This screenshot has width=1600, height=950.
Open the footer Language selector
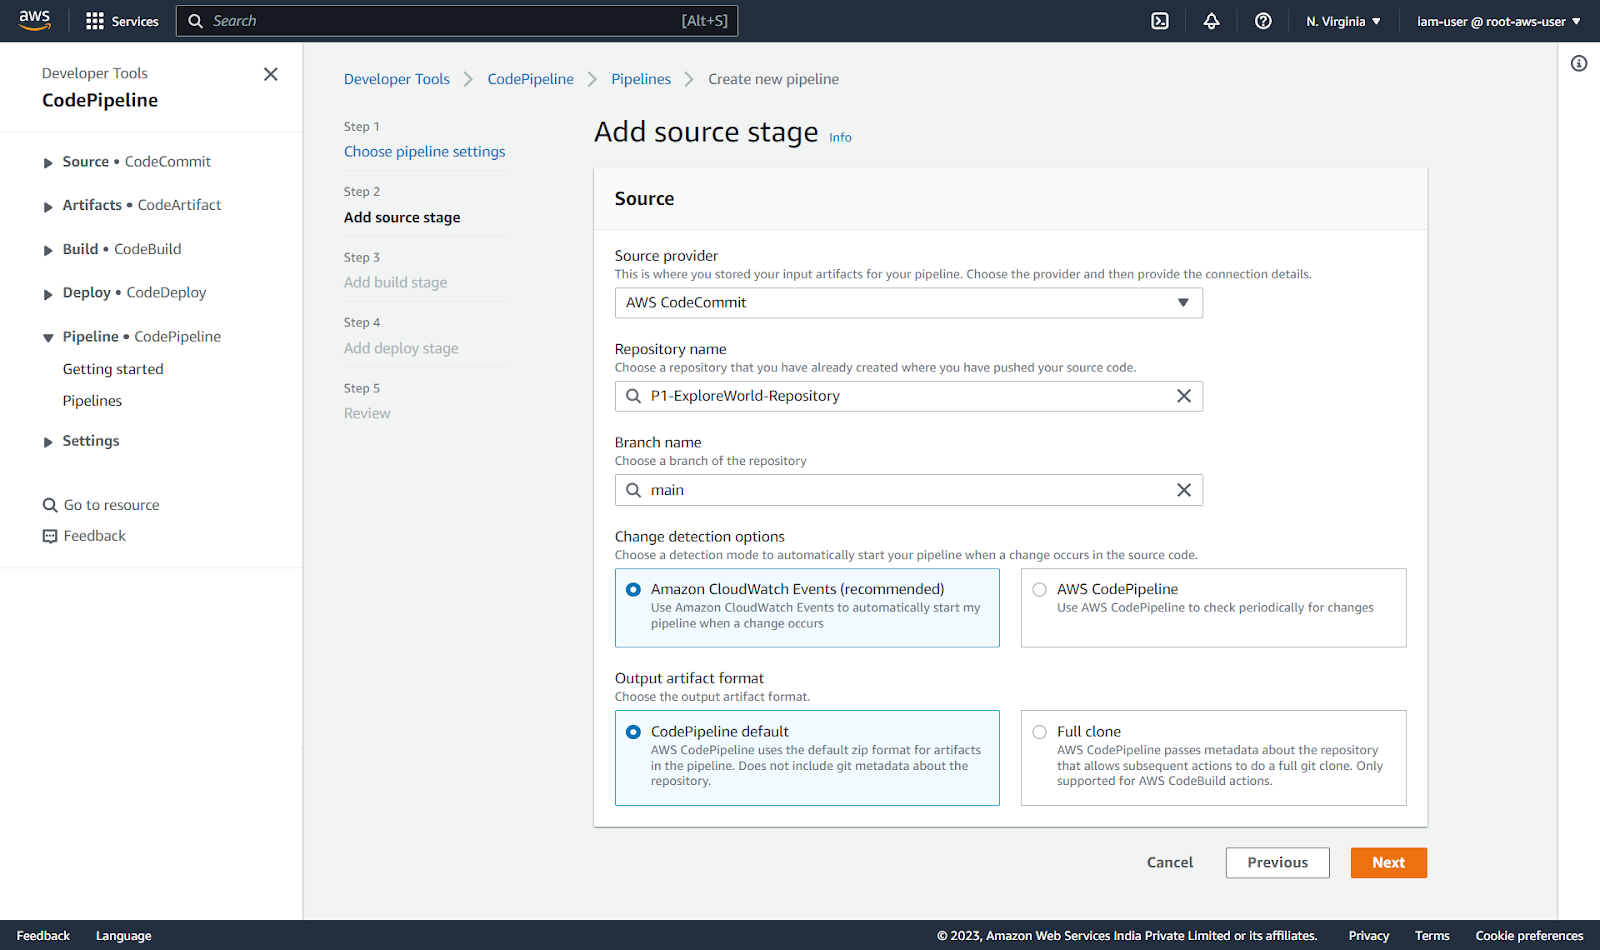coord(123,936)
